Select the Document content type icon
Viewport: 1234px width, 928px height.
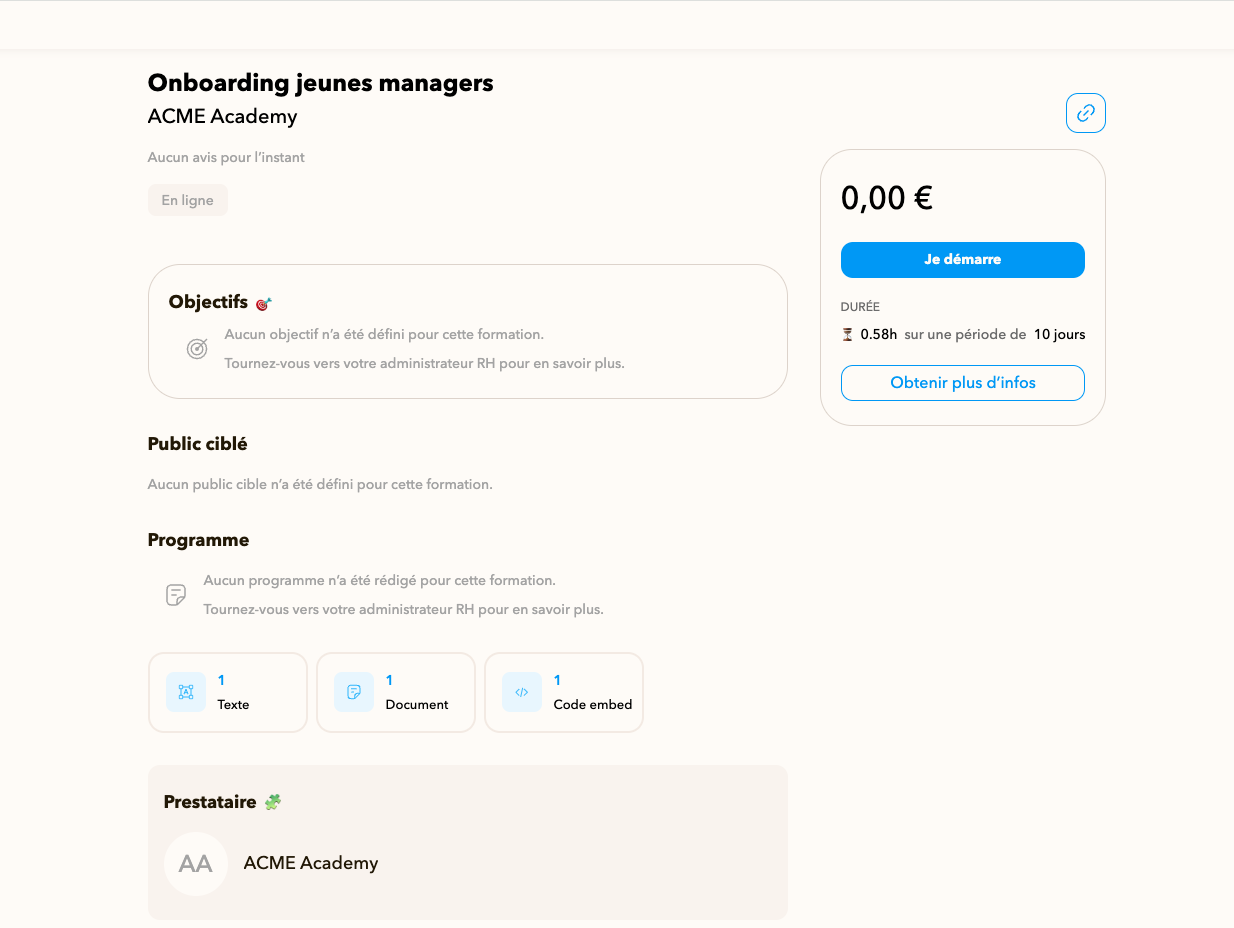pyautogui.click(x=354, y=692)
